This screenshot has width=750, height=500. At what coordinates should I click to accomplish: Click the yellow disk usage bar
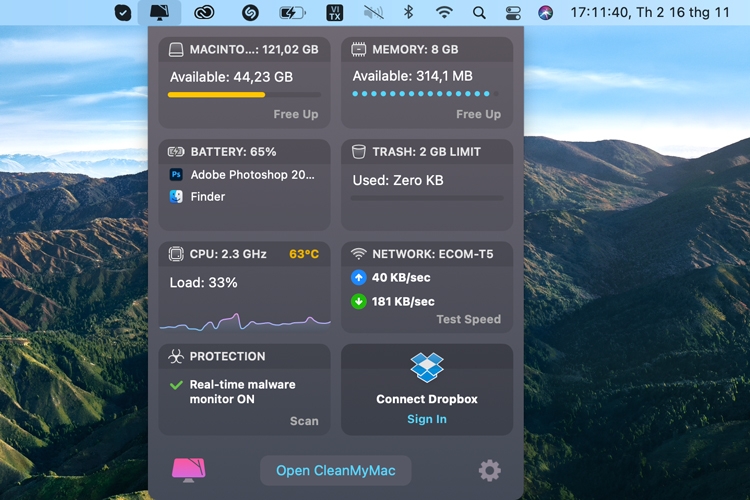244,95
